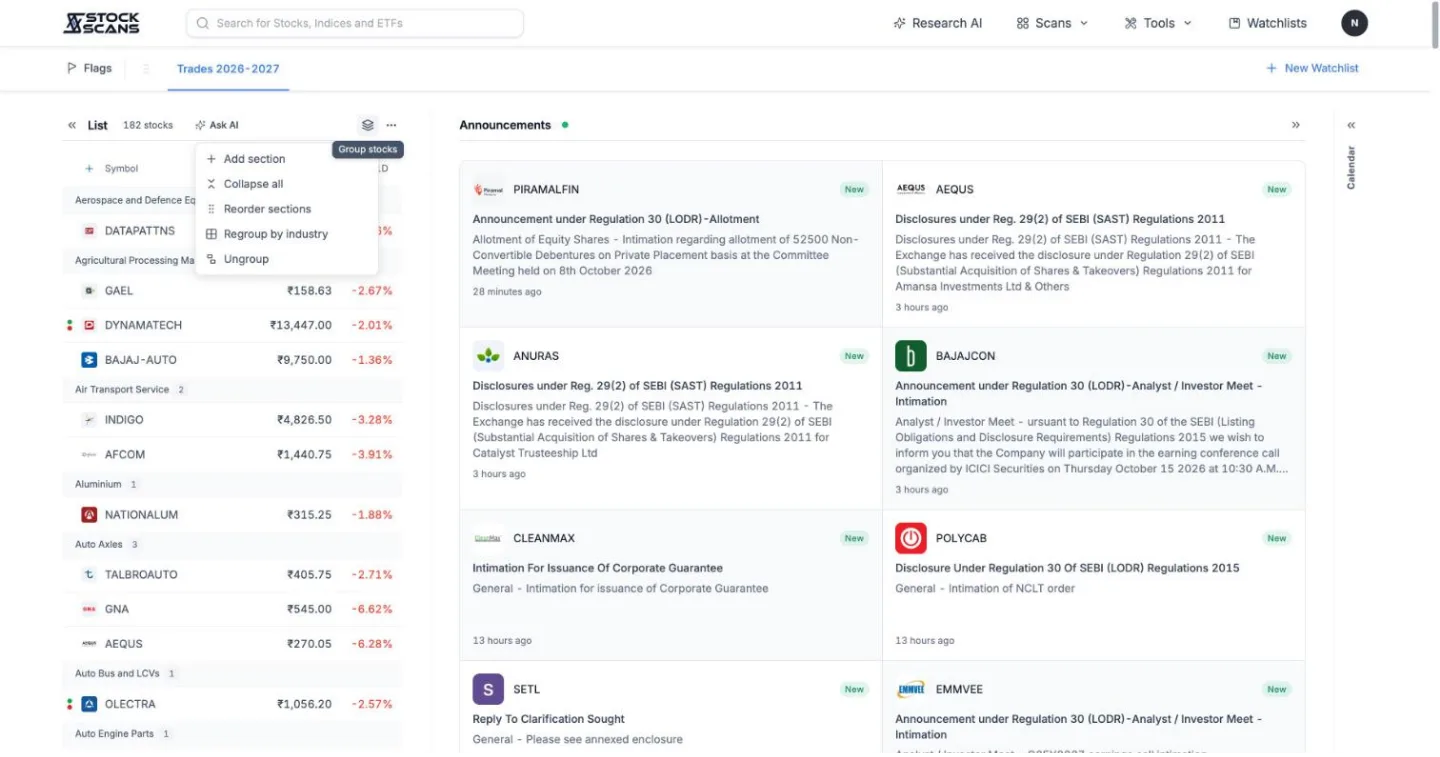
Task: Open the Scans dropdown menu
Action: coord(1052,23)
